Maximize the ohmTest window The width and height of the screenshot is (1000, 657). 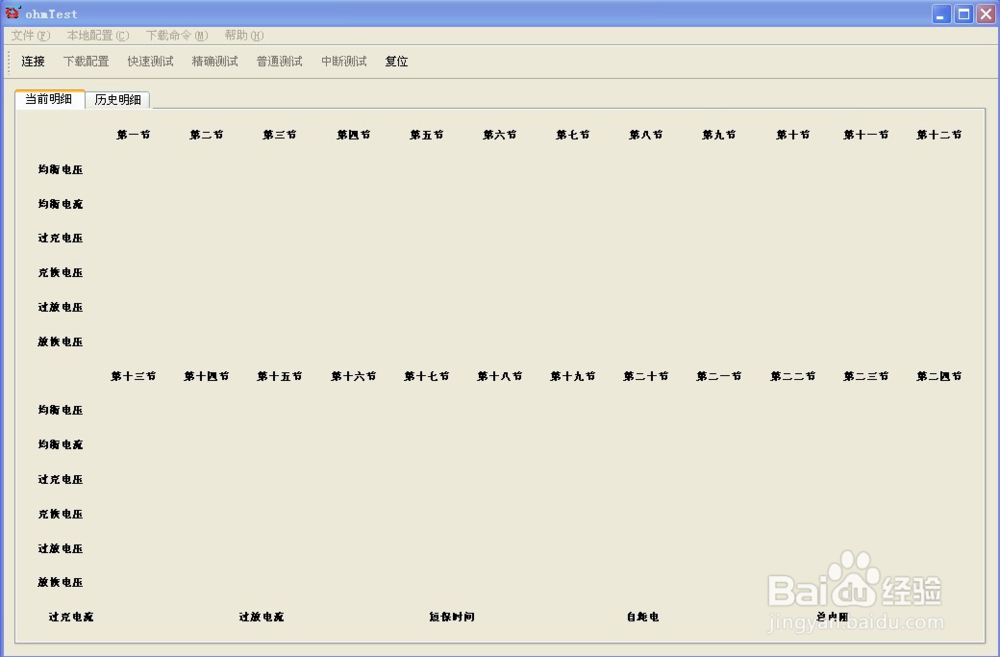964,14
